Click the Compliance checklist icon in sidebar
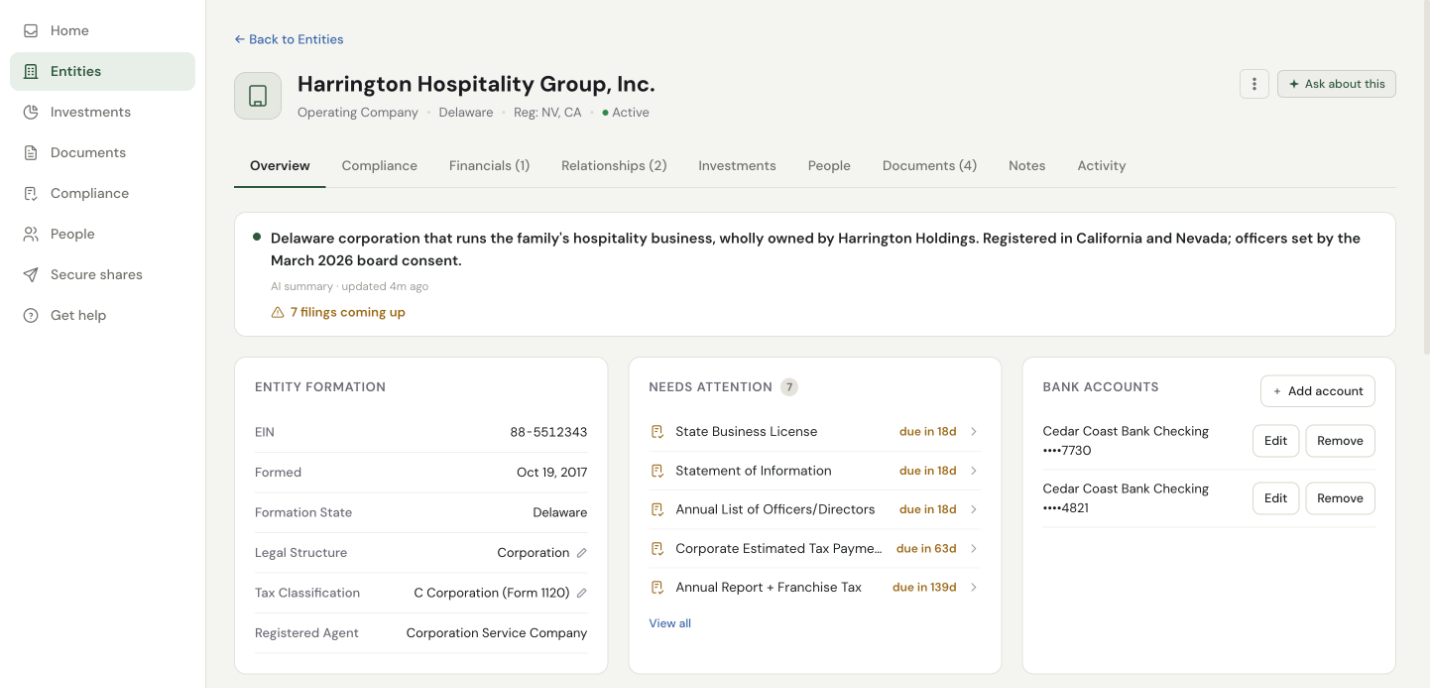Viewport: 1430px width, 688px height. point(31,193)
